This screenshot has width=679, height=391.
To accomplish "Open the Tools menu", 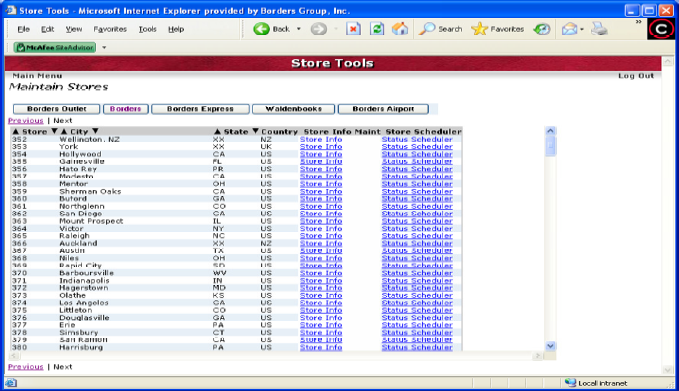I will pos(147,29).
